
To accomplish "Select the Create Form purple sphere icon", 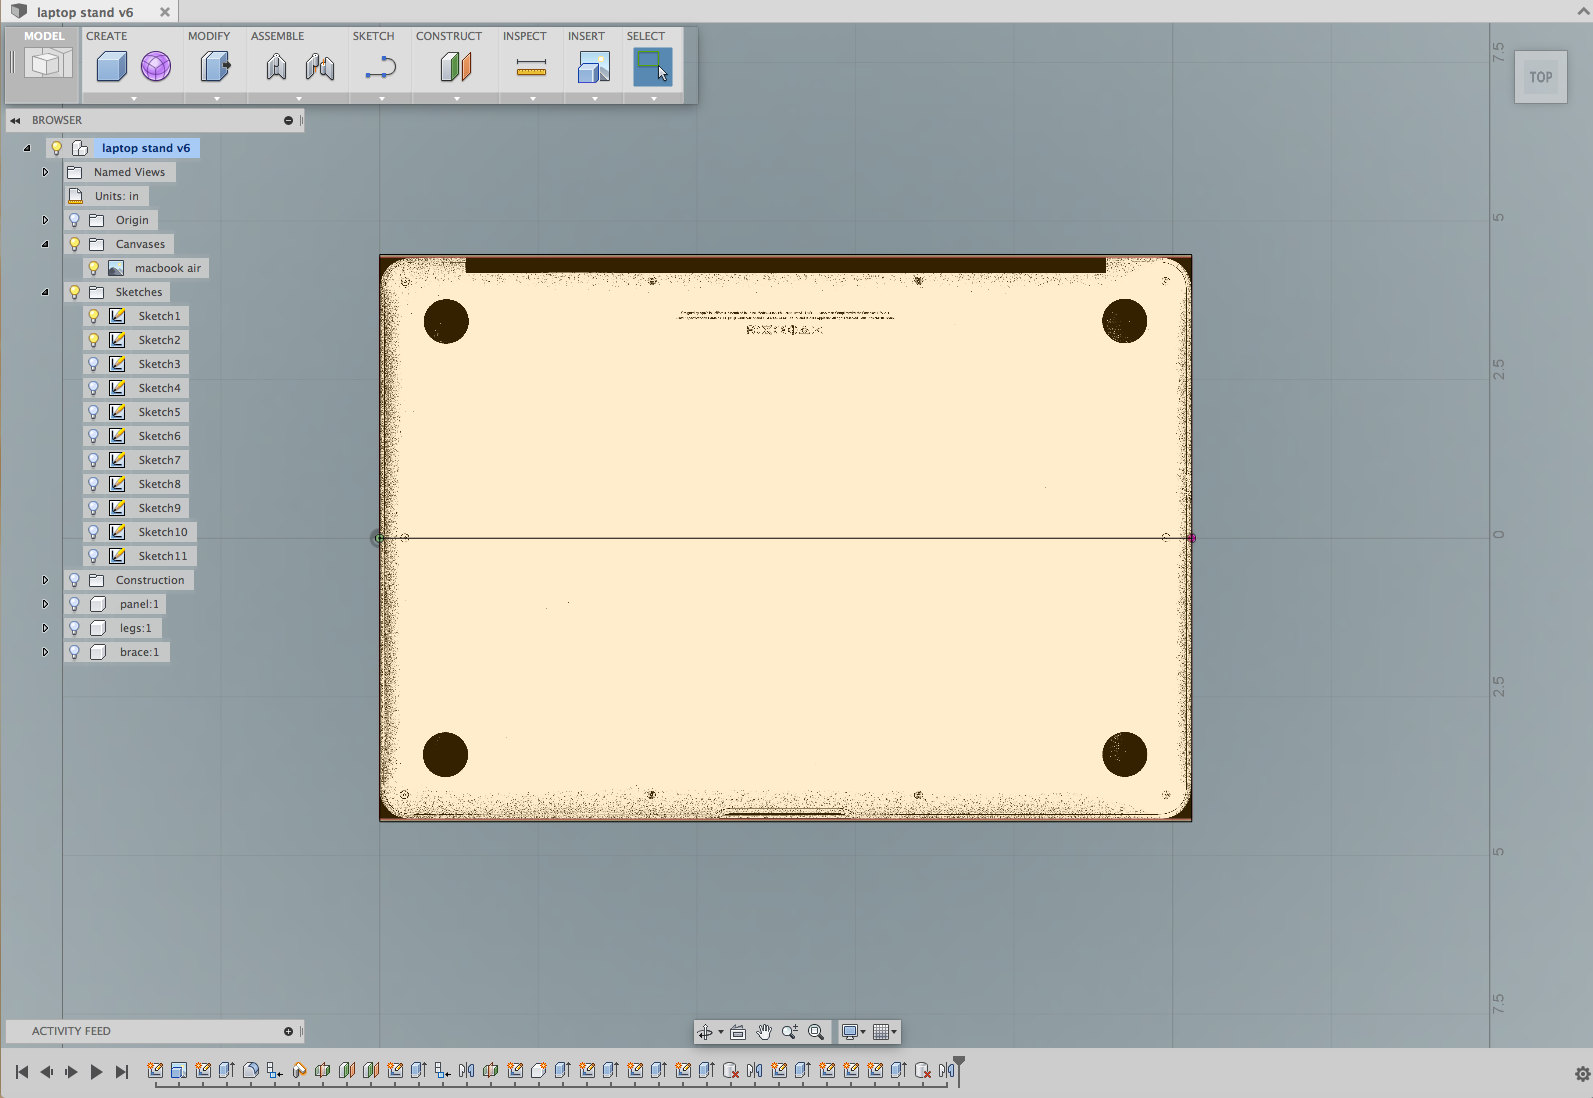I will pyautogui.click(x=155, y=67).
